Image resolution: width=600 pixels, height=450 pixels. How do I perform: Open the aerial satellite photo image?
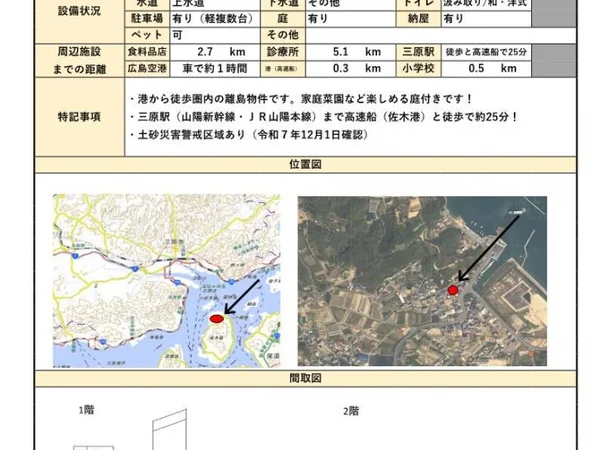(x=422, y=281)
